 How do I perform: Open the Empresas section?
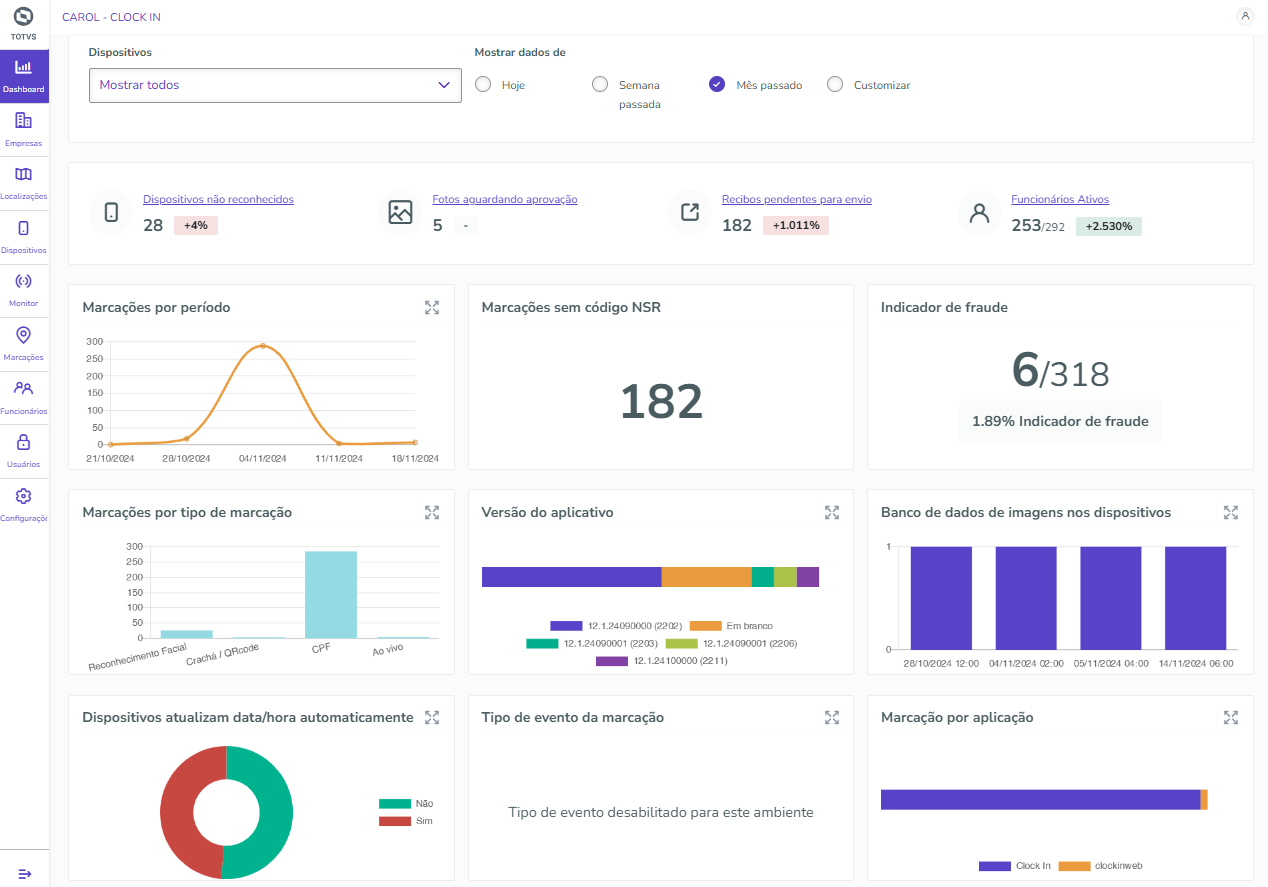(x=24, y=130)
